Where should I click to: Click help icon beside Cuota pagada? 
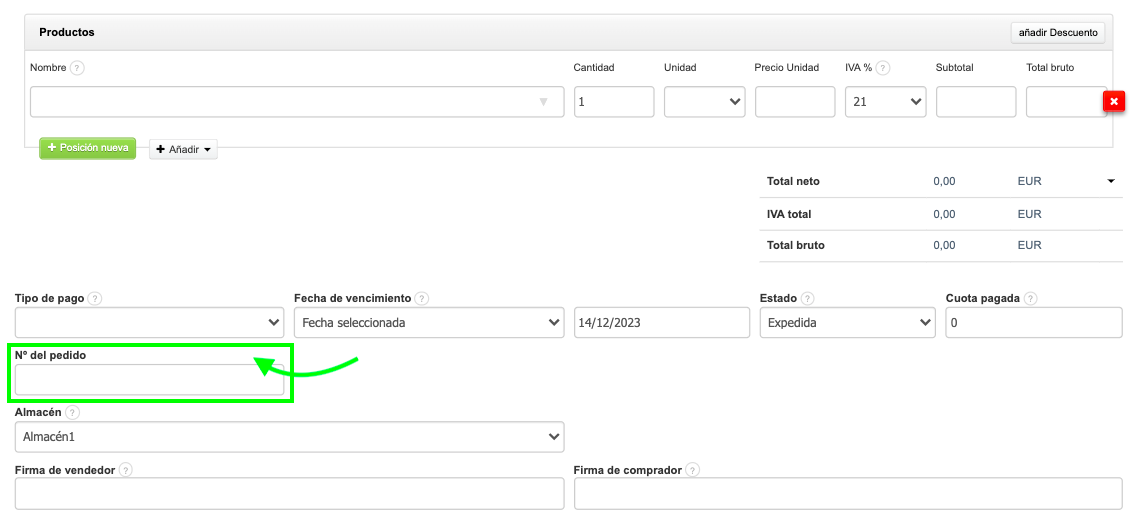(x=1030, y=299)
